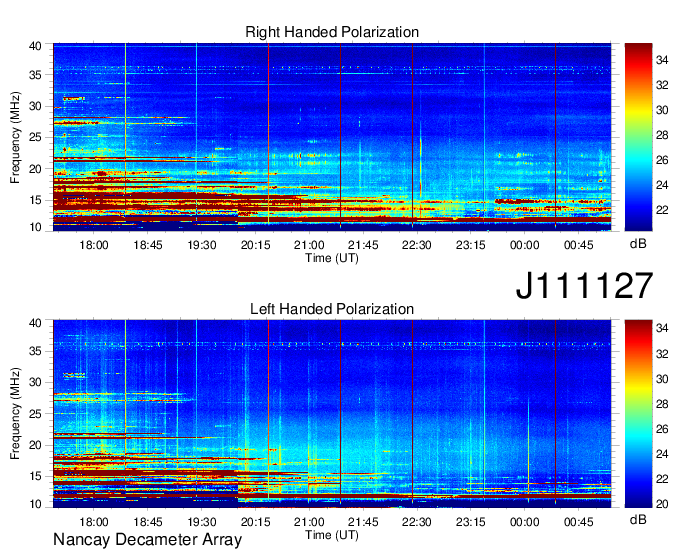The width and height of the screenshot is (680, 552).
Task: Click the "00:45" tick under the Left Handed plot
Action: coord(579,522)
